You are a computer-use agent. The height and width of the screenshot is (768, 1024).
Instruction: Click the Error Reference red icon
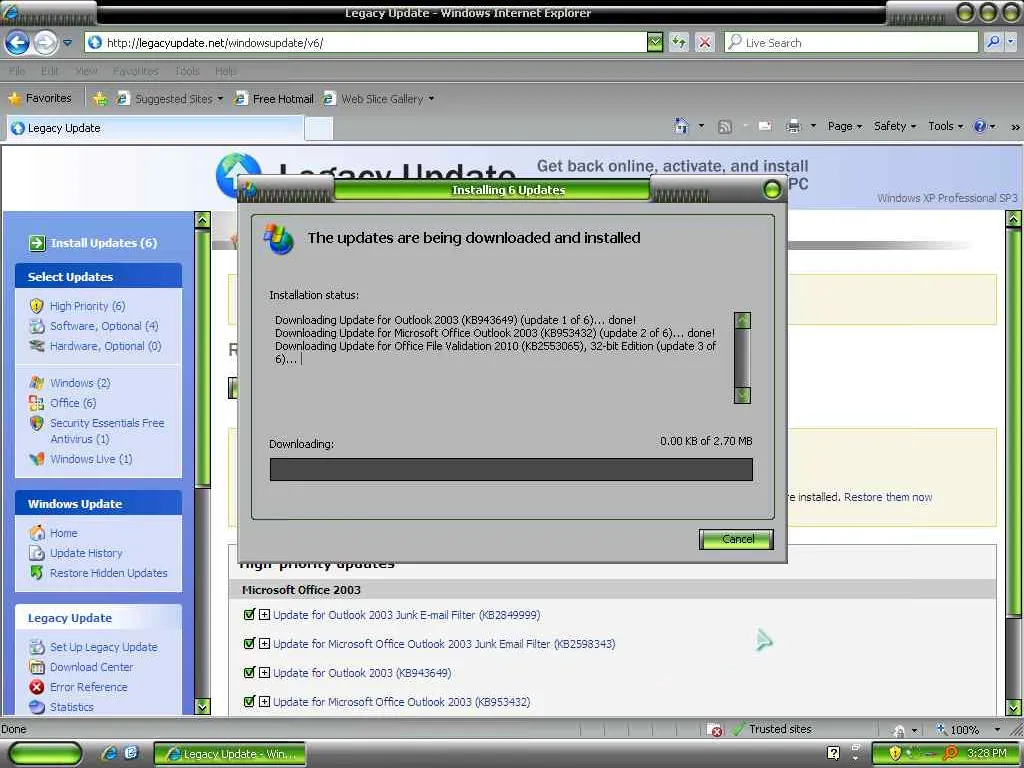(x=37, y=687)
